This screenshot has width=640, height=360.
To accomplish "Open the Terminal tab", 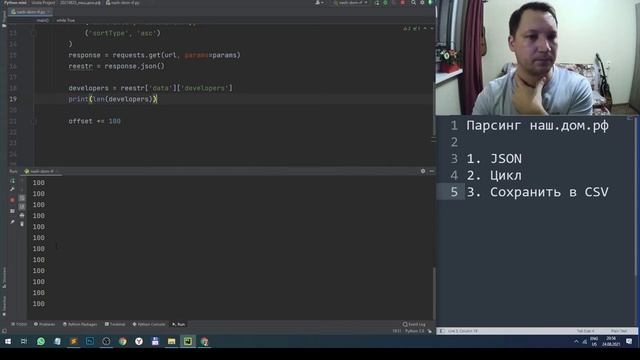I will (115, 324).
